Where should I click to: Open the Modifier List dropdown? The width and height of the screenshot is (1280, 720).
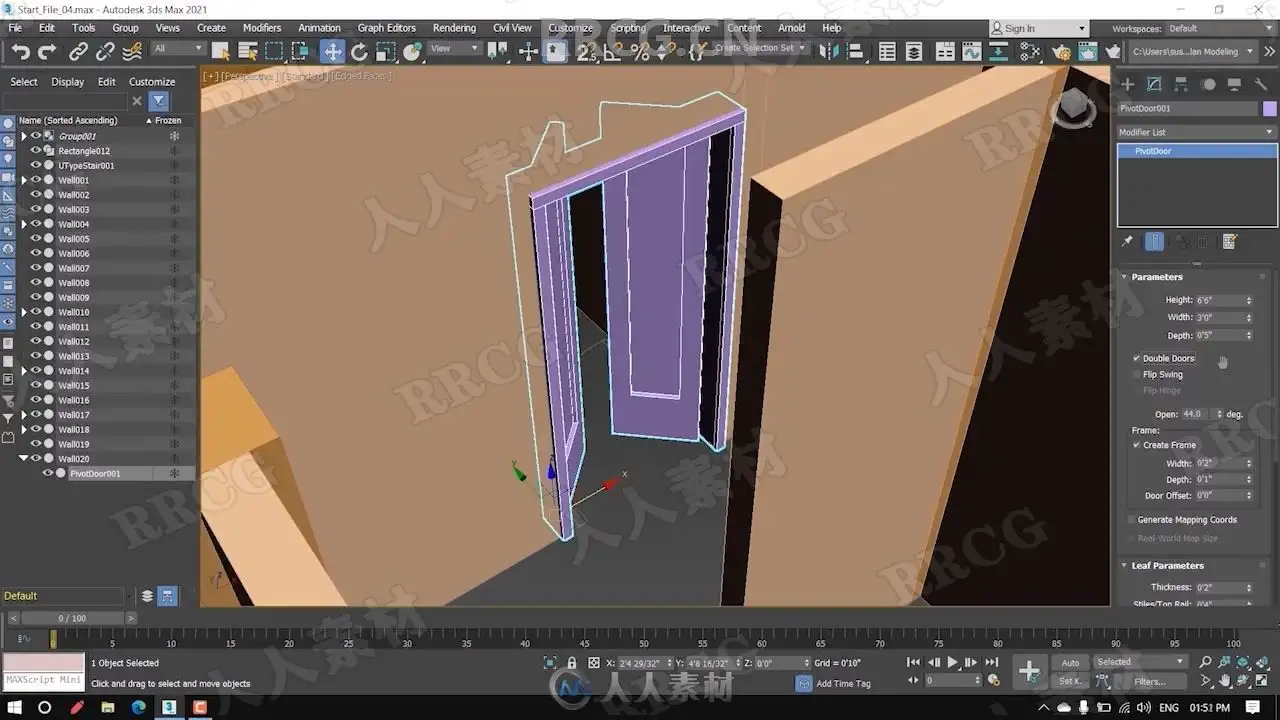1197,132
